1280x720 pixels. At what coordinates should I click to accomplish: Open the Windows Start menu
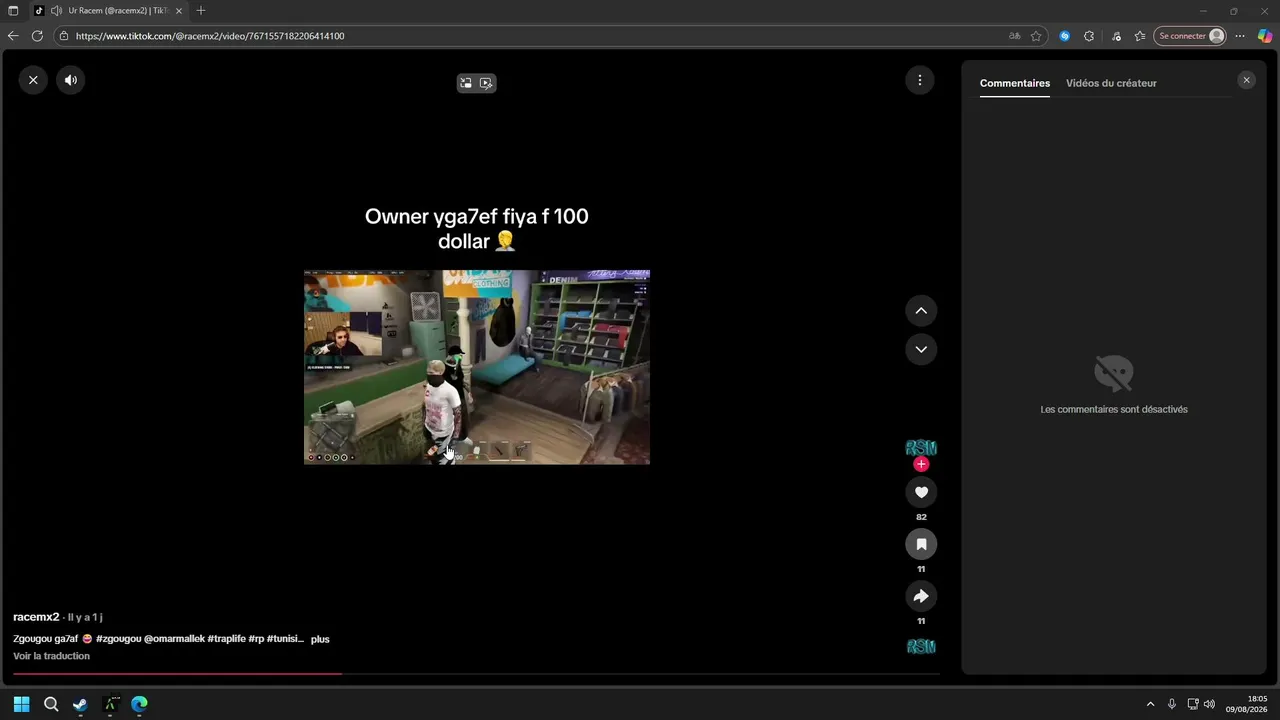(22, 704)
